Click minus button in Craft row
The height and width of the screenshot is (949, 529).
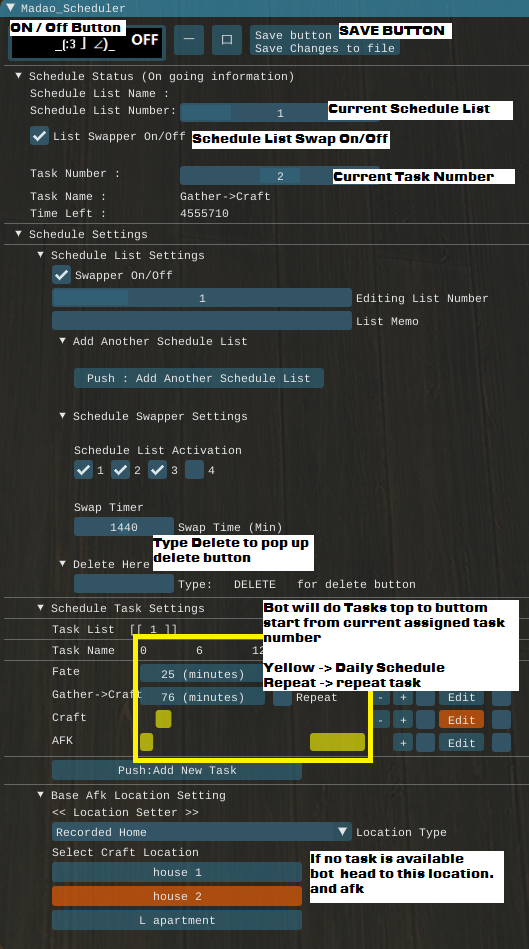380,720
